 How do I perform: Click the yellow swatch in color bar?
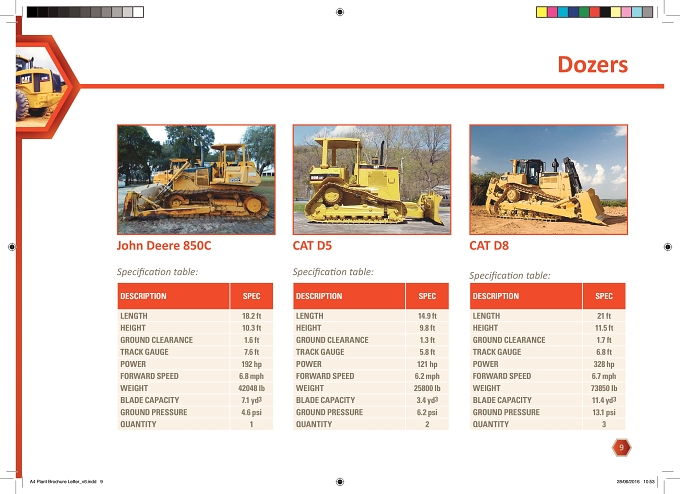(x=542, y=12)
